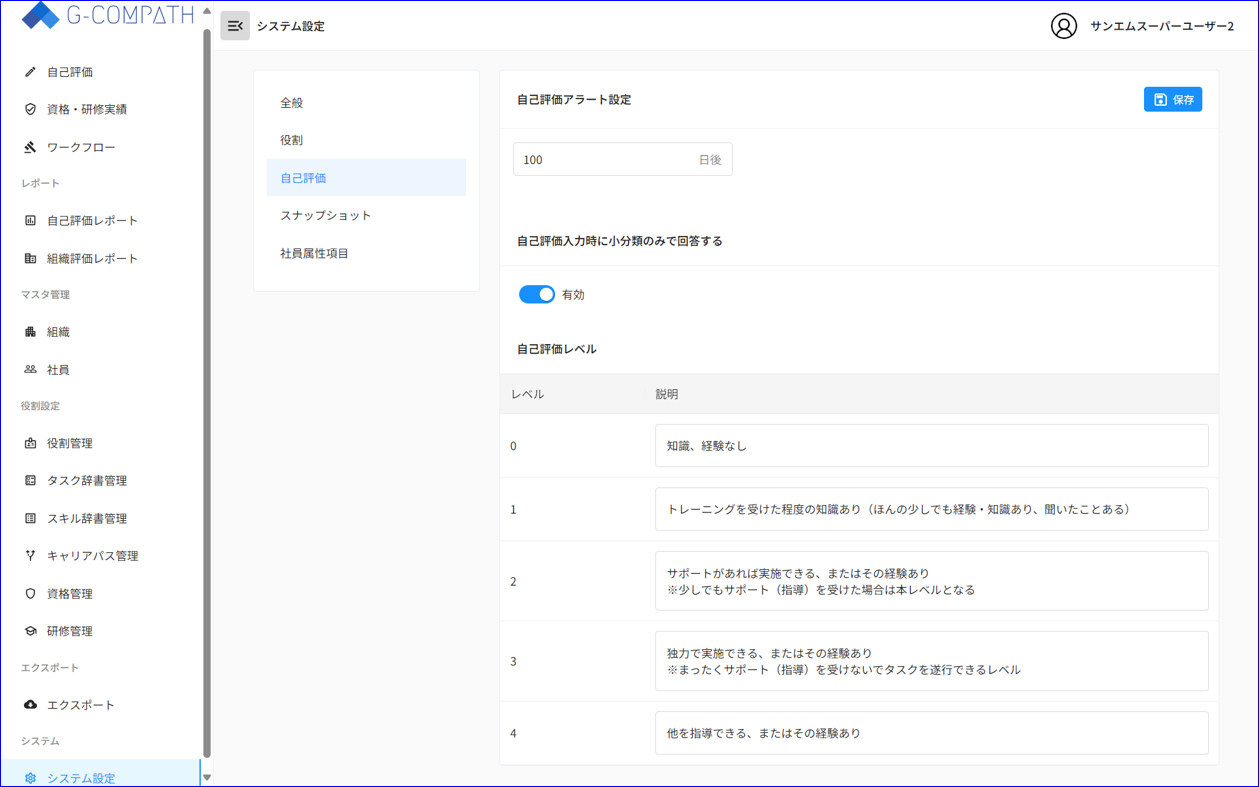1259x787 pixels.
Task: Click the 自己評価レベル heading
Action: [x=556, y=349]
